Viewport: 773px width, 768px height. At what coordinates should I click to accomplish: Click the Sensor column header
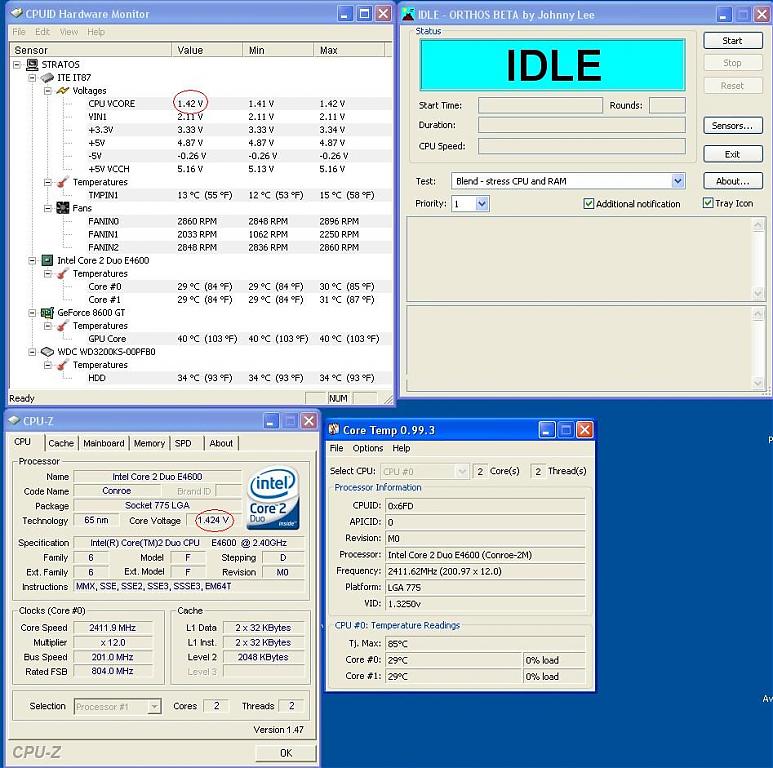91,50
